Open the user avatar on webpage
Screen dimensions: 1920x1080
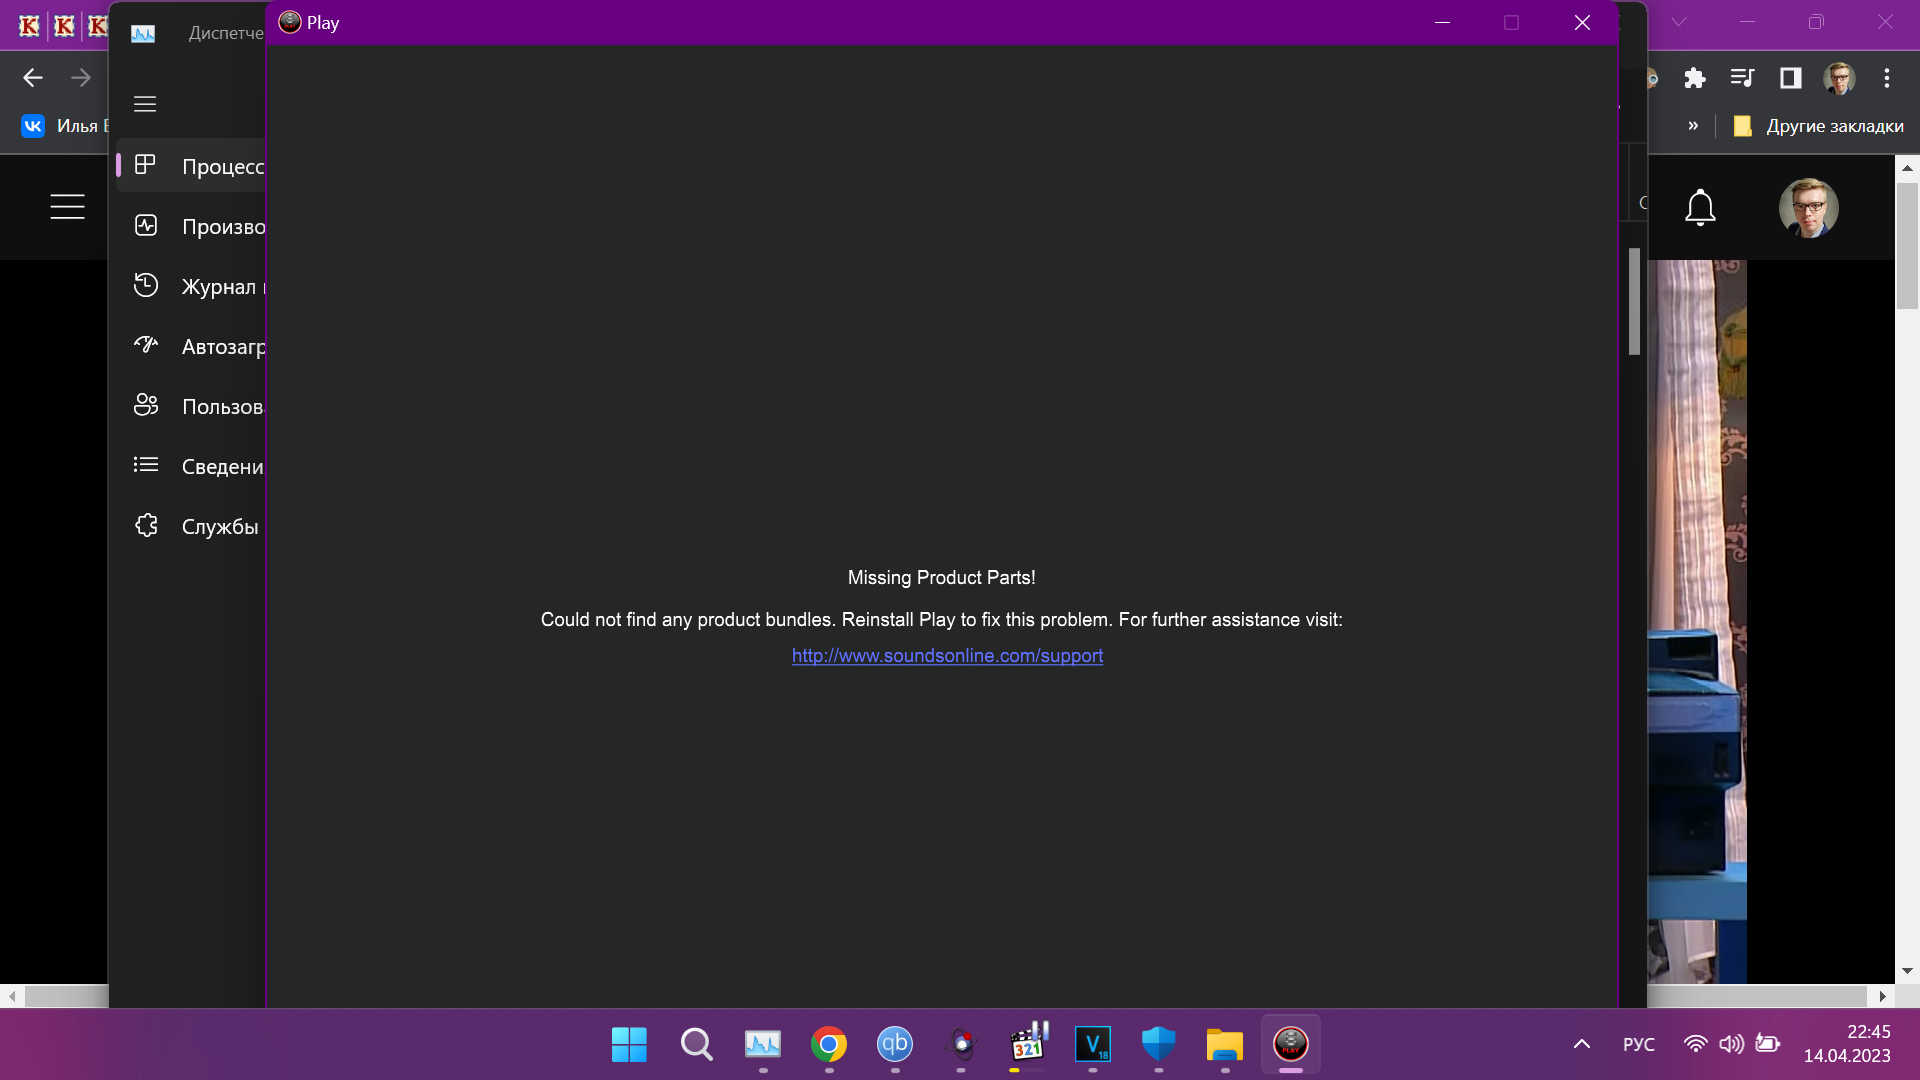[1808, 207]
